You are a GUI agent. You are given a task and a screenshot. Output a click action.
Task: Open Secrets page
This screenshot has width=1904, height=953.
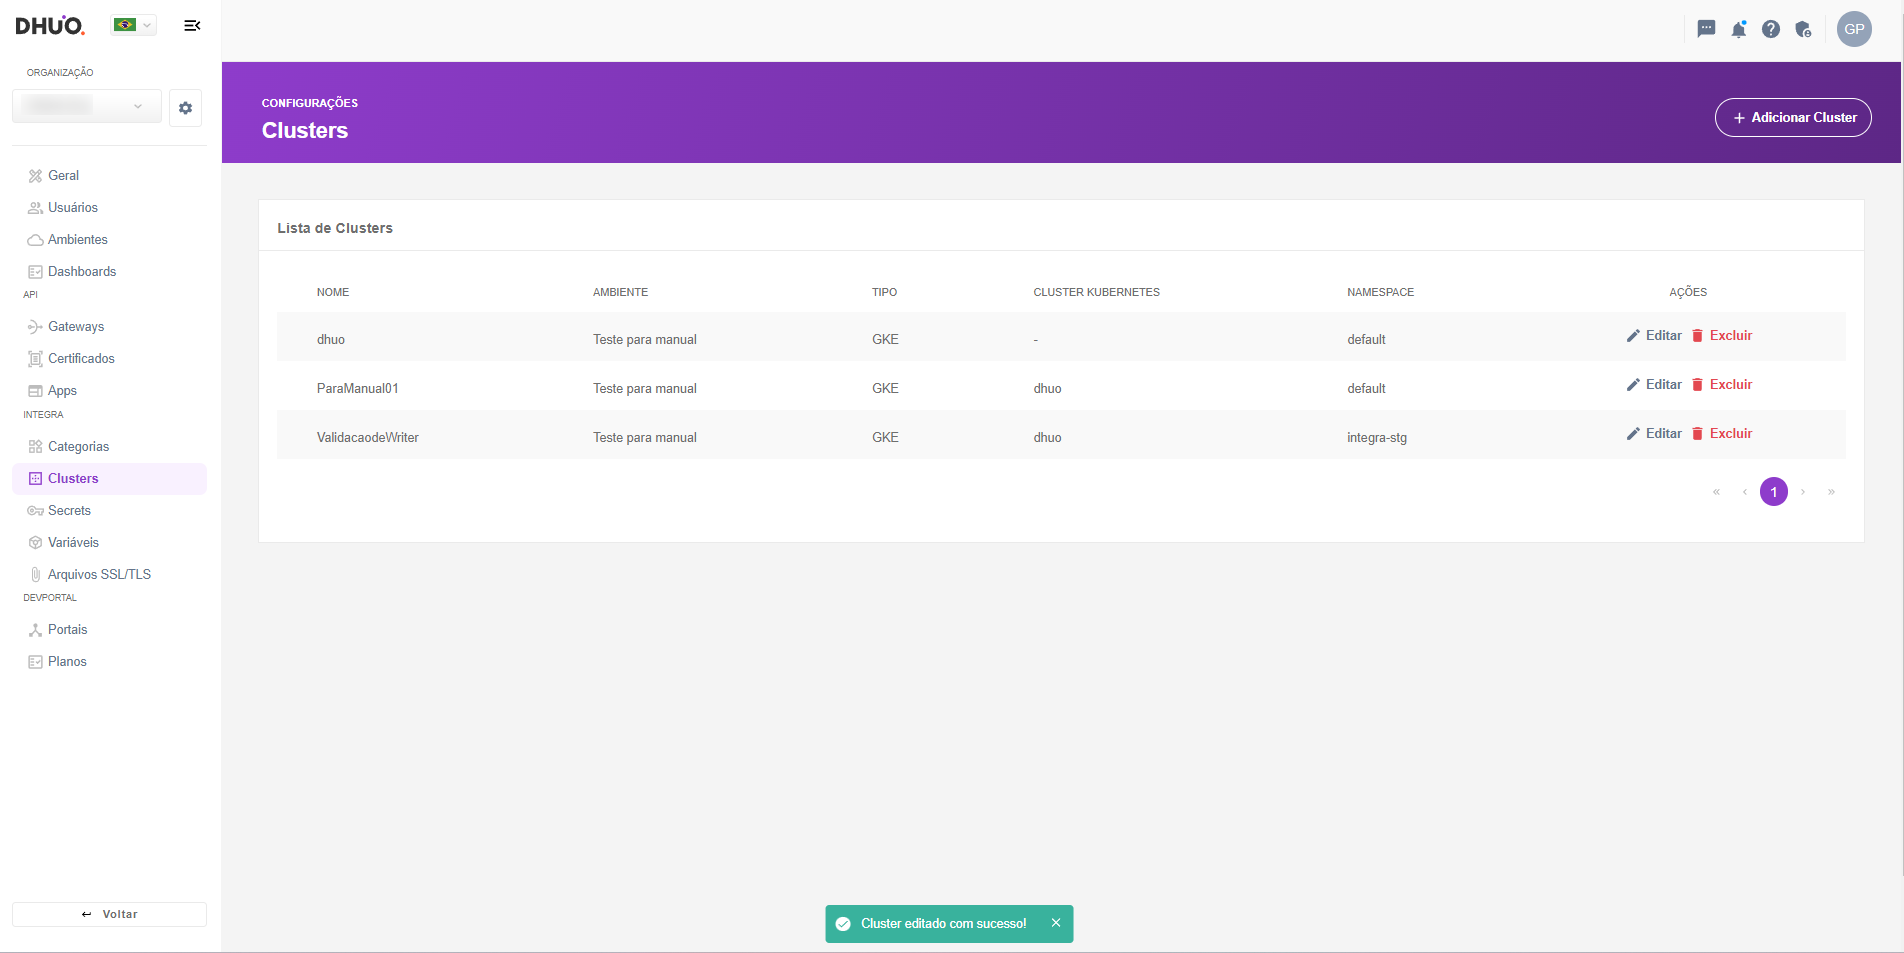click(x=69, y=510)
